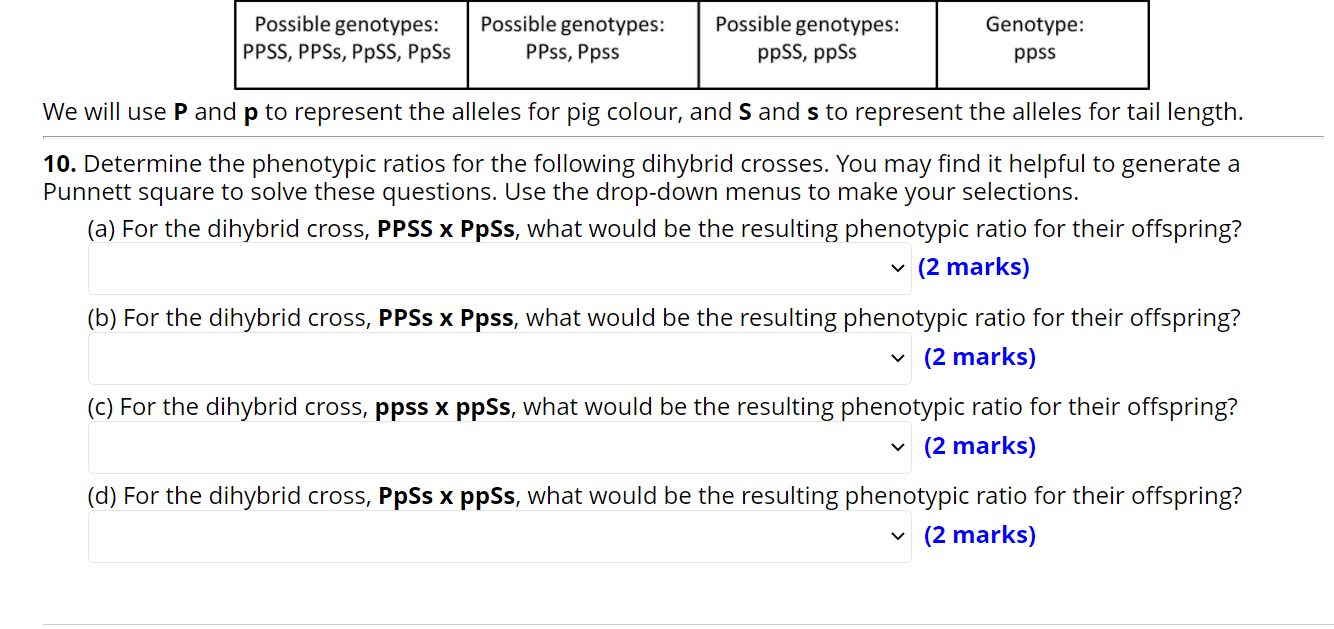Click the question 10 instruction text

[640, 177]
